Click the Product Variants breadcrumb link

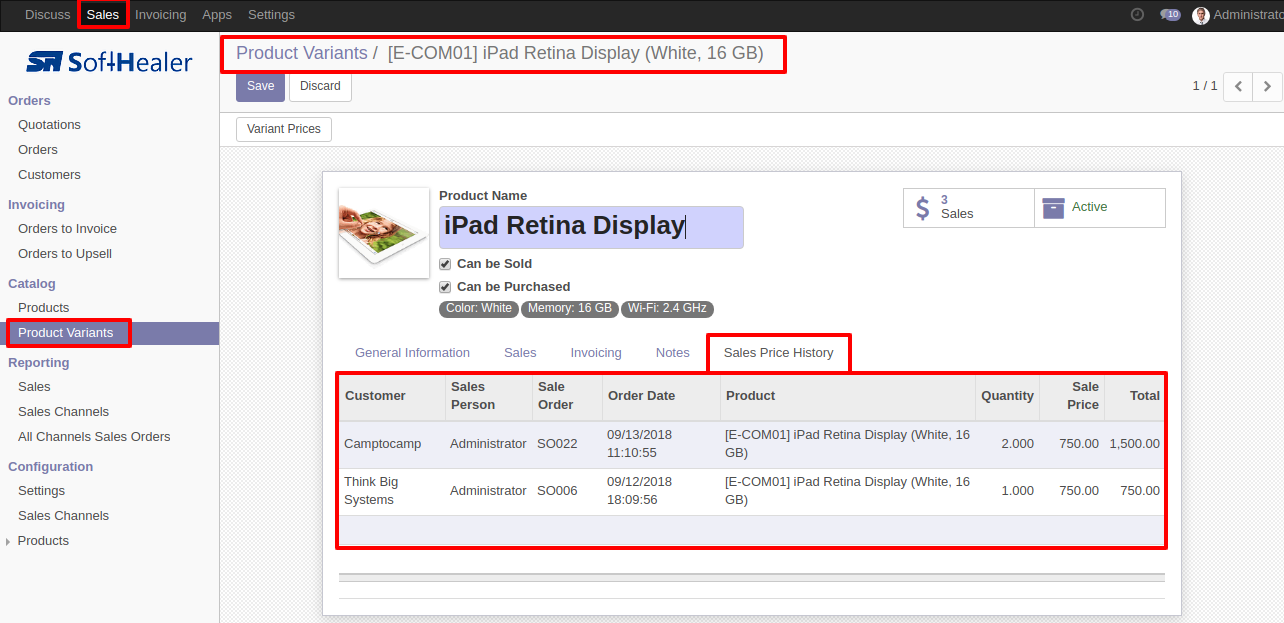(x=301, y=53)
